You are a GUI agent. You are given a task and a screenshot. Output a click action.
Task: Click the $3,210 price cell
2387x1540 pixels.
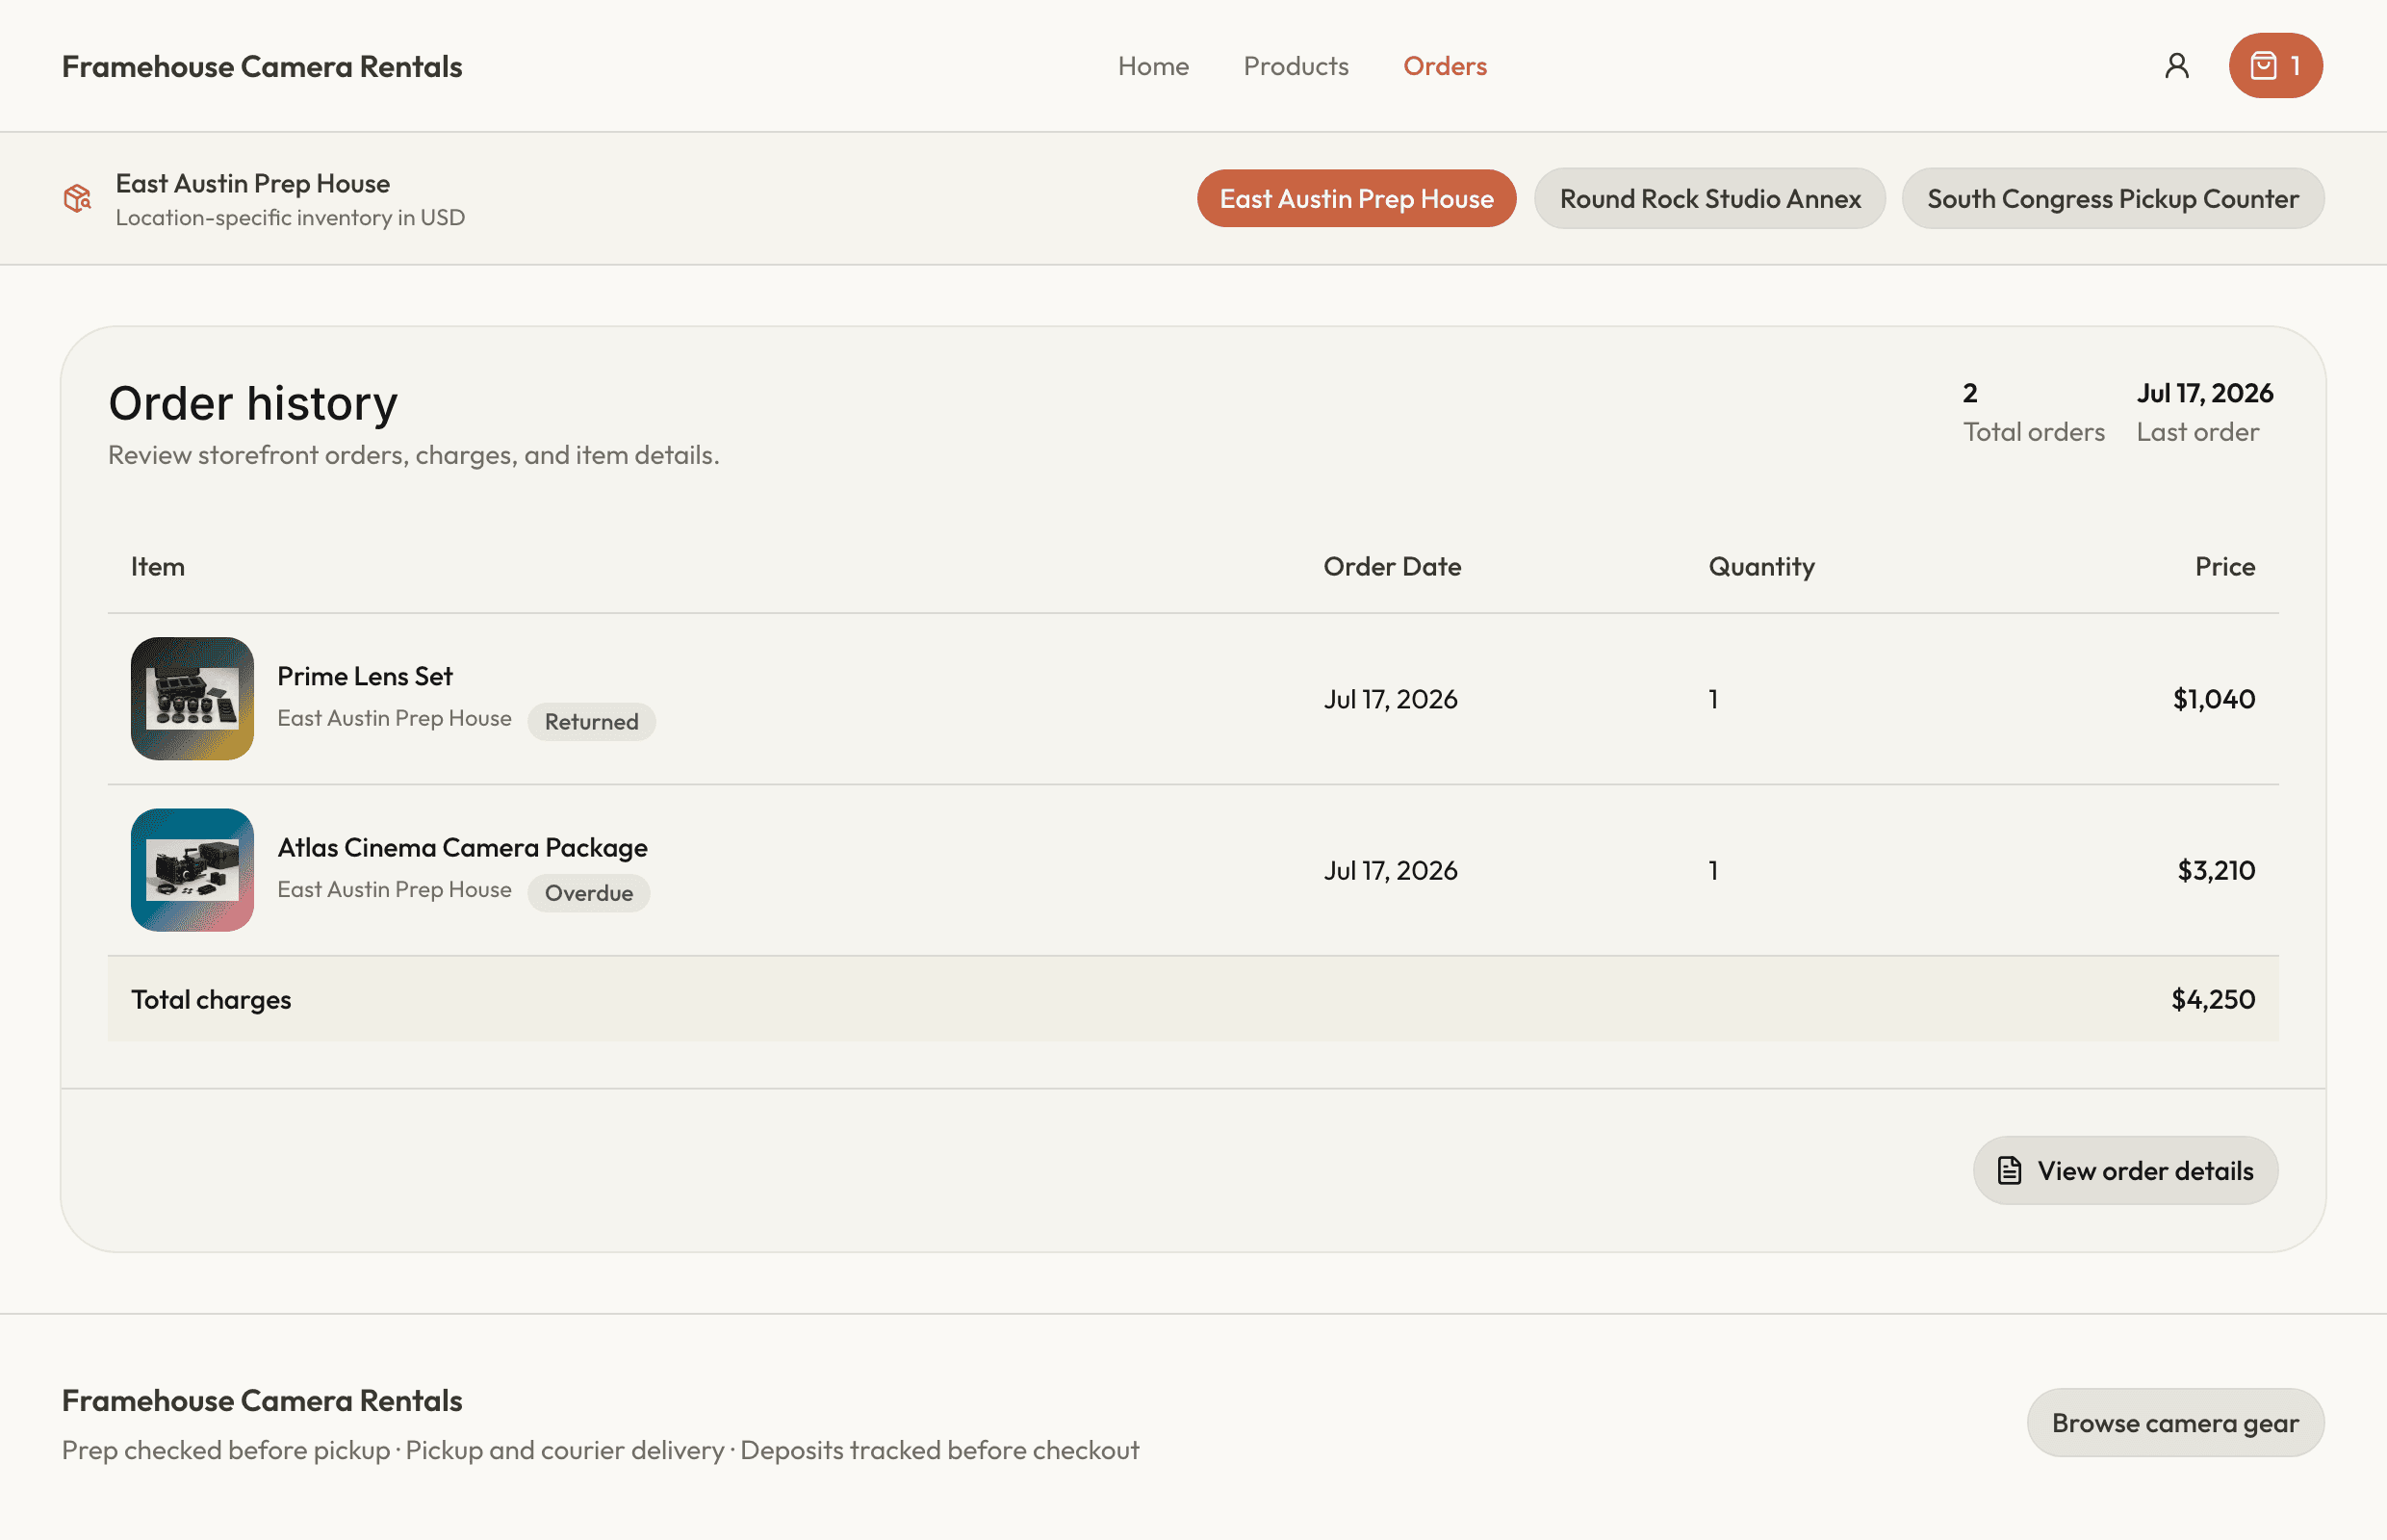coord(2215,870)
